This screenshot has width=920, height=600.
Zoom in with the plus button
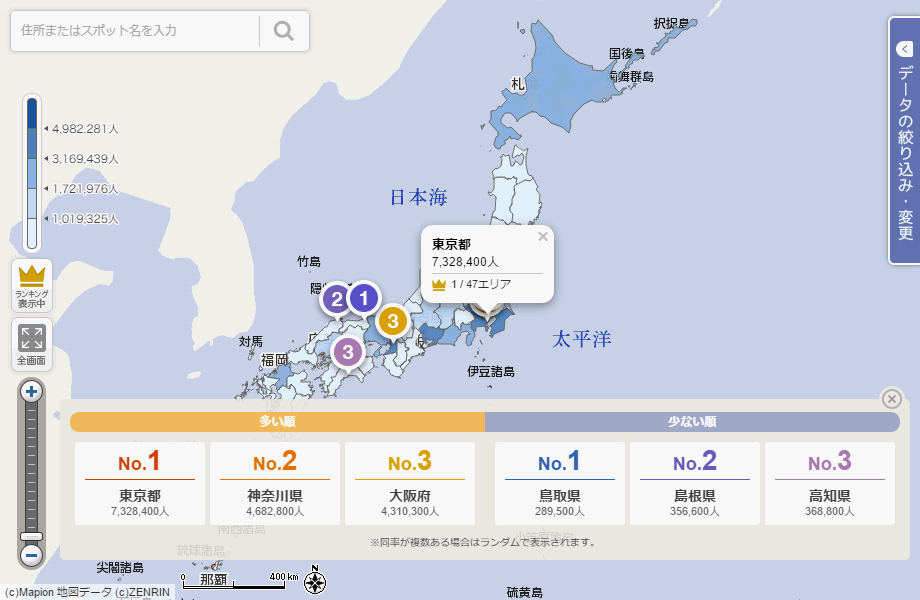[x=32, y=391]
